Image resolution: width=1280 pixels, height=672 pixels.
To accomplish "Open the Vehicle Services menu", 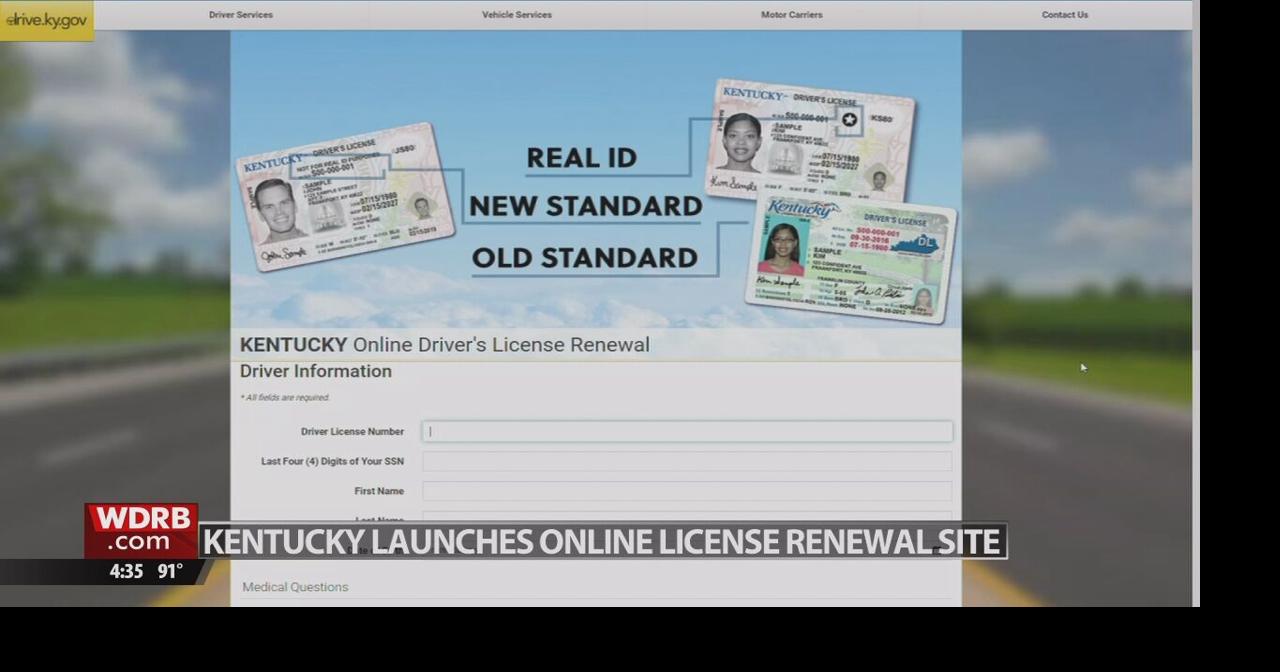I will pyautogui.click(x=516, y=14).
